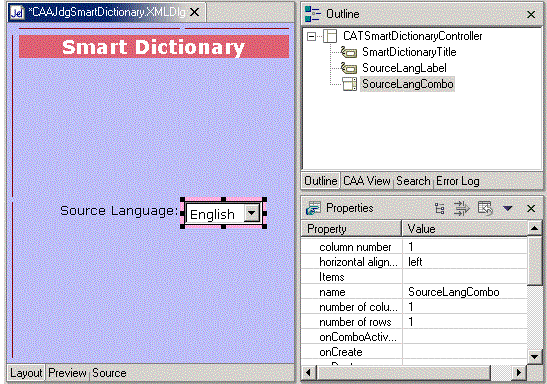
Task: Click the Outline panel header icon
Action: click(x=313, y=14)
